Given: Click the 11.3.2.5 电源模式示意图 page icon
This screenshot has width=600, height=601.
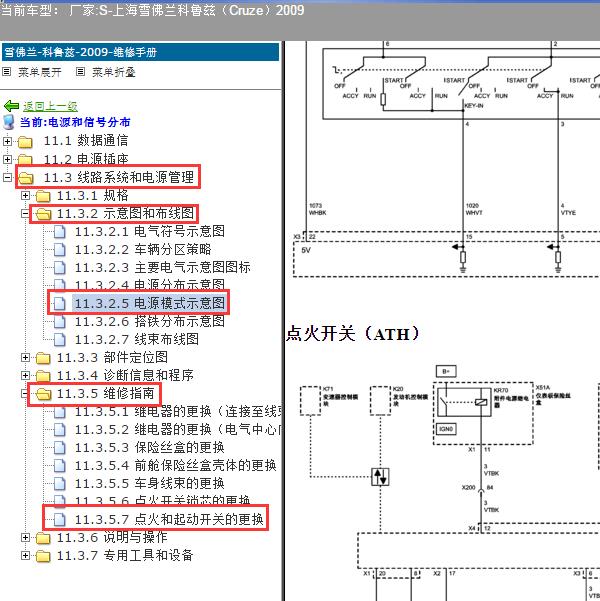Looking at the screenshot, I should [59, 303].
